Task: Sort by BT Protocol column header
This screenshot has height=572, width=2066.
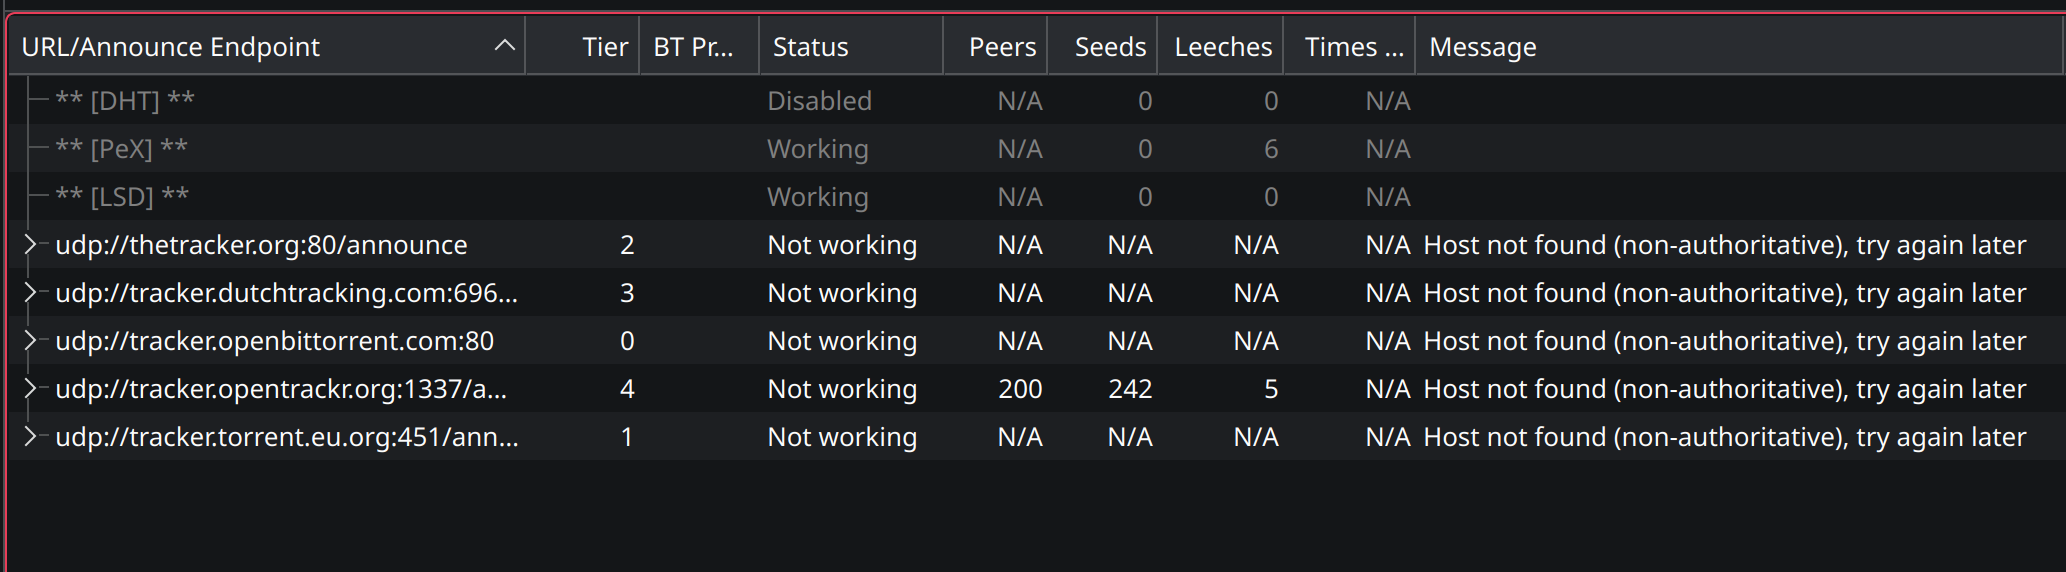Action: click(693, 47)
